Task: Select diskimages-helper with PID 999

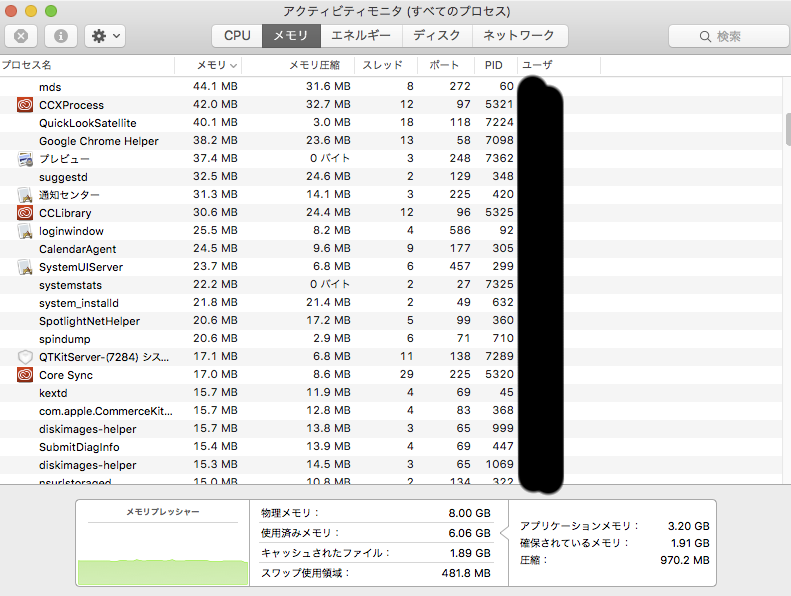Action: point(391,429)
